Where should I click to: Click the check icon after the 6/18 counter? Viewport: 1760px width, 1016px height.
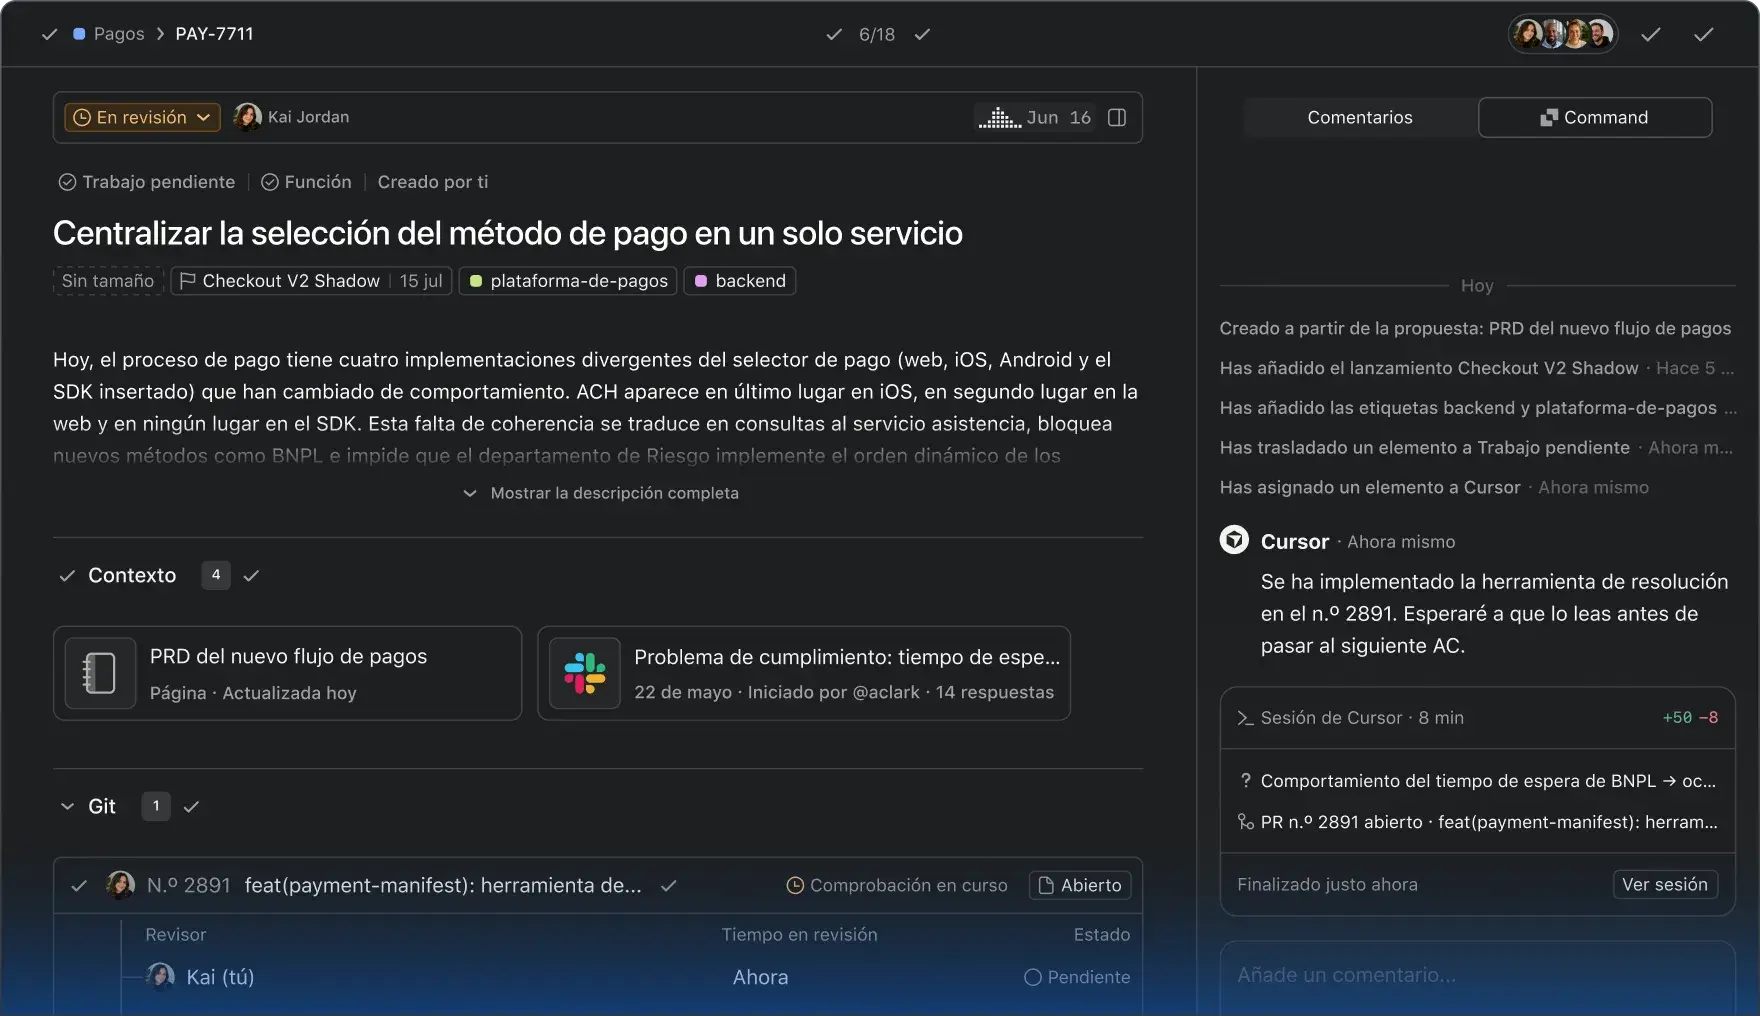click(x=922, y=34)
